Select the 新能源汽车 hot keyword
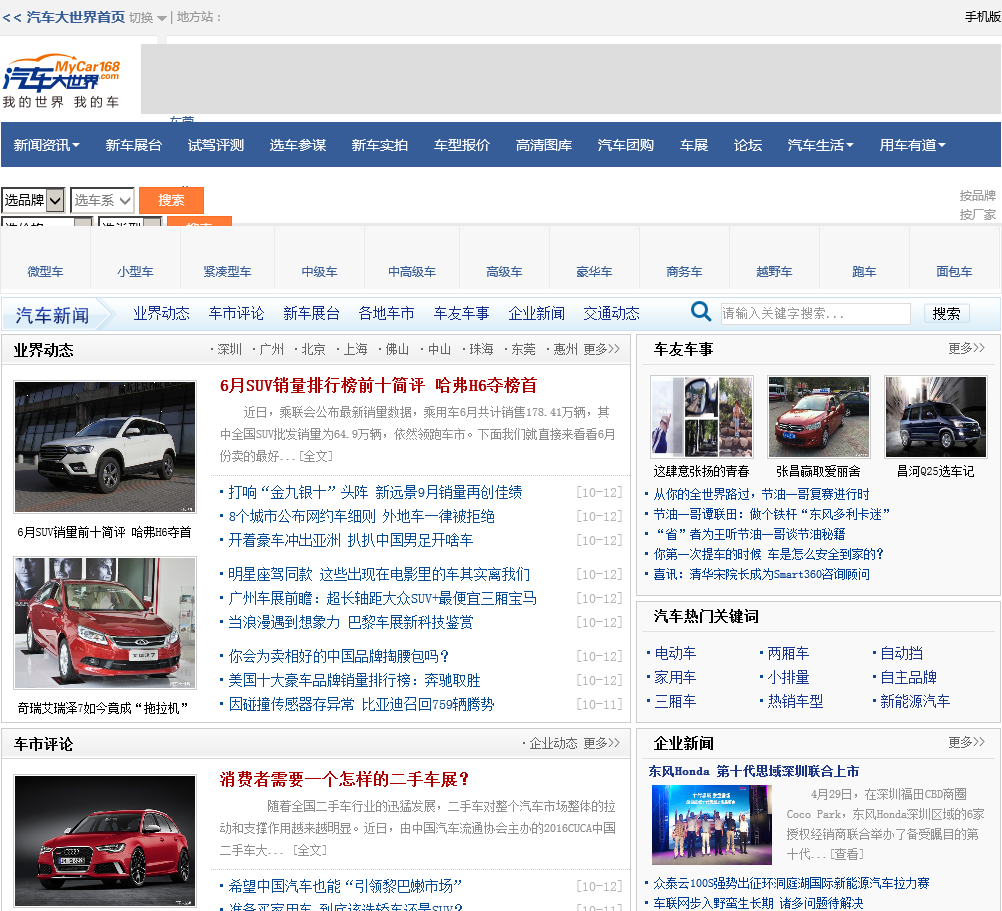This screenshot has height=911, width=1002. point(914,701)
